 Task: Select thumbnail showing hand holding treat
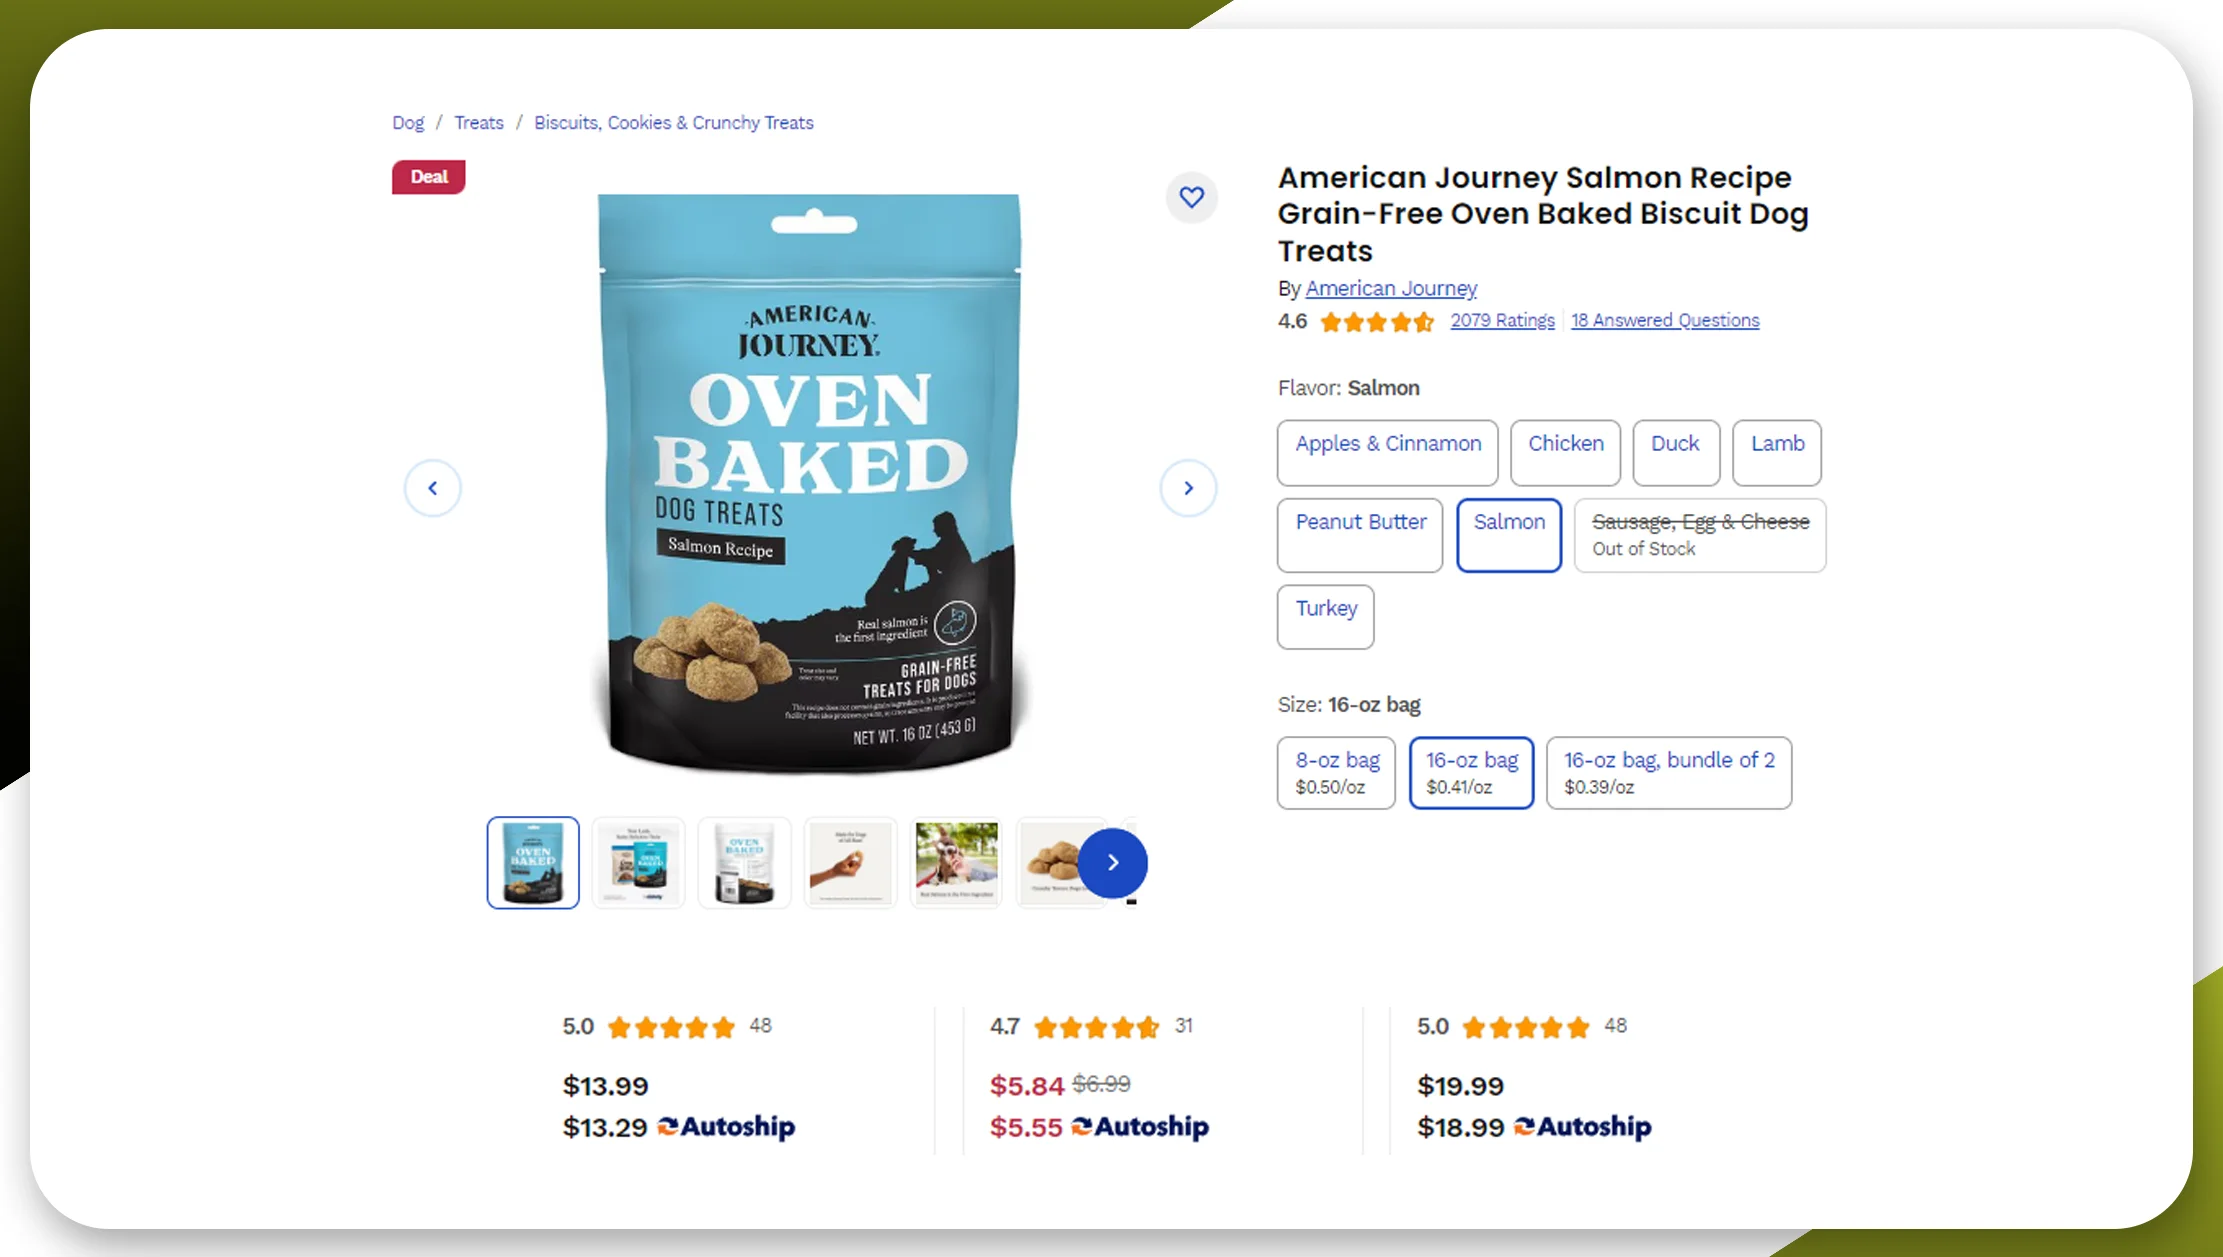[x=850, y=862]
